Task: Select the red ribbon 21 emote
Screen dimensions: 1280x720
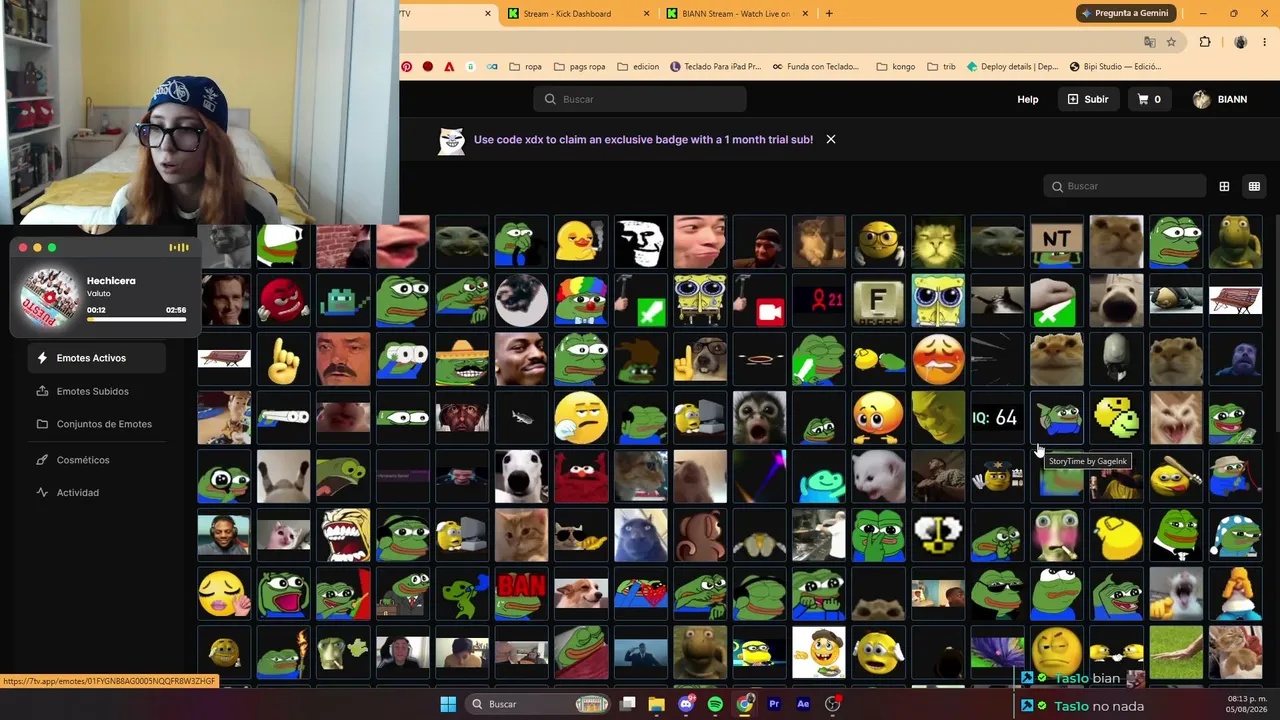Action: (x=819, y=300)
